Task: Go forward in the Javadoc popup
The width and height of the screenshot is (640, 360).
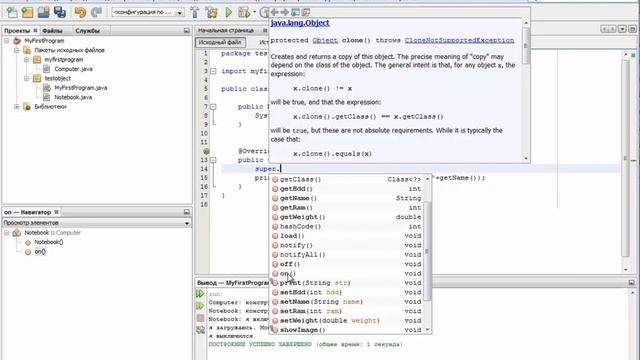Action: [285, 12]
